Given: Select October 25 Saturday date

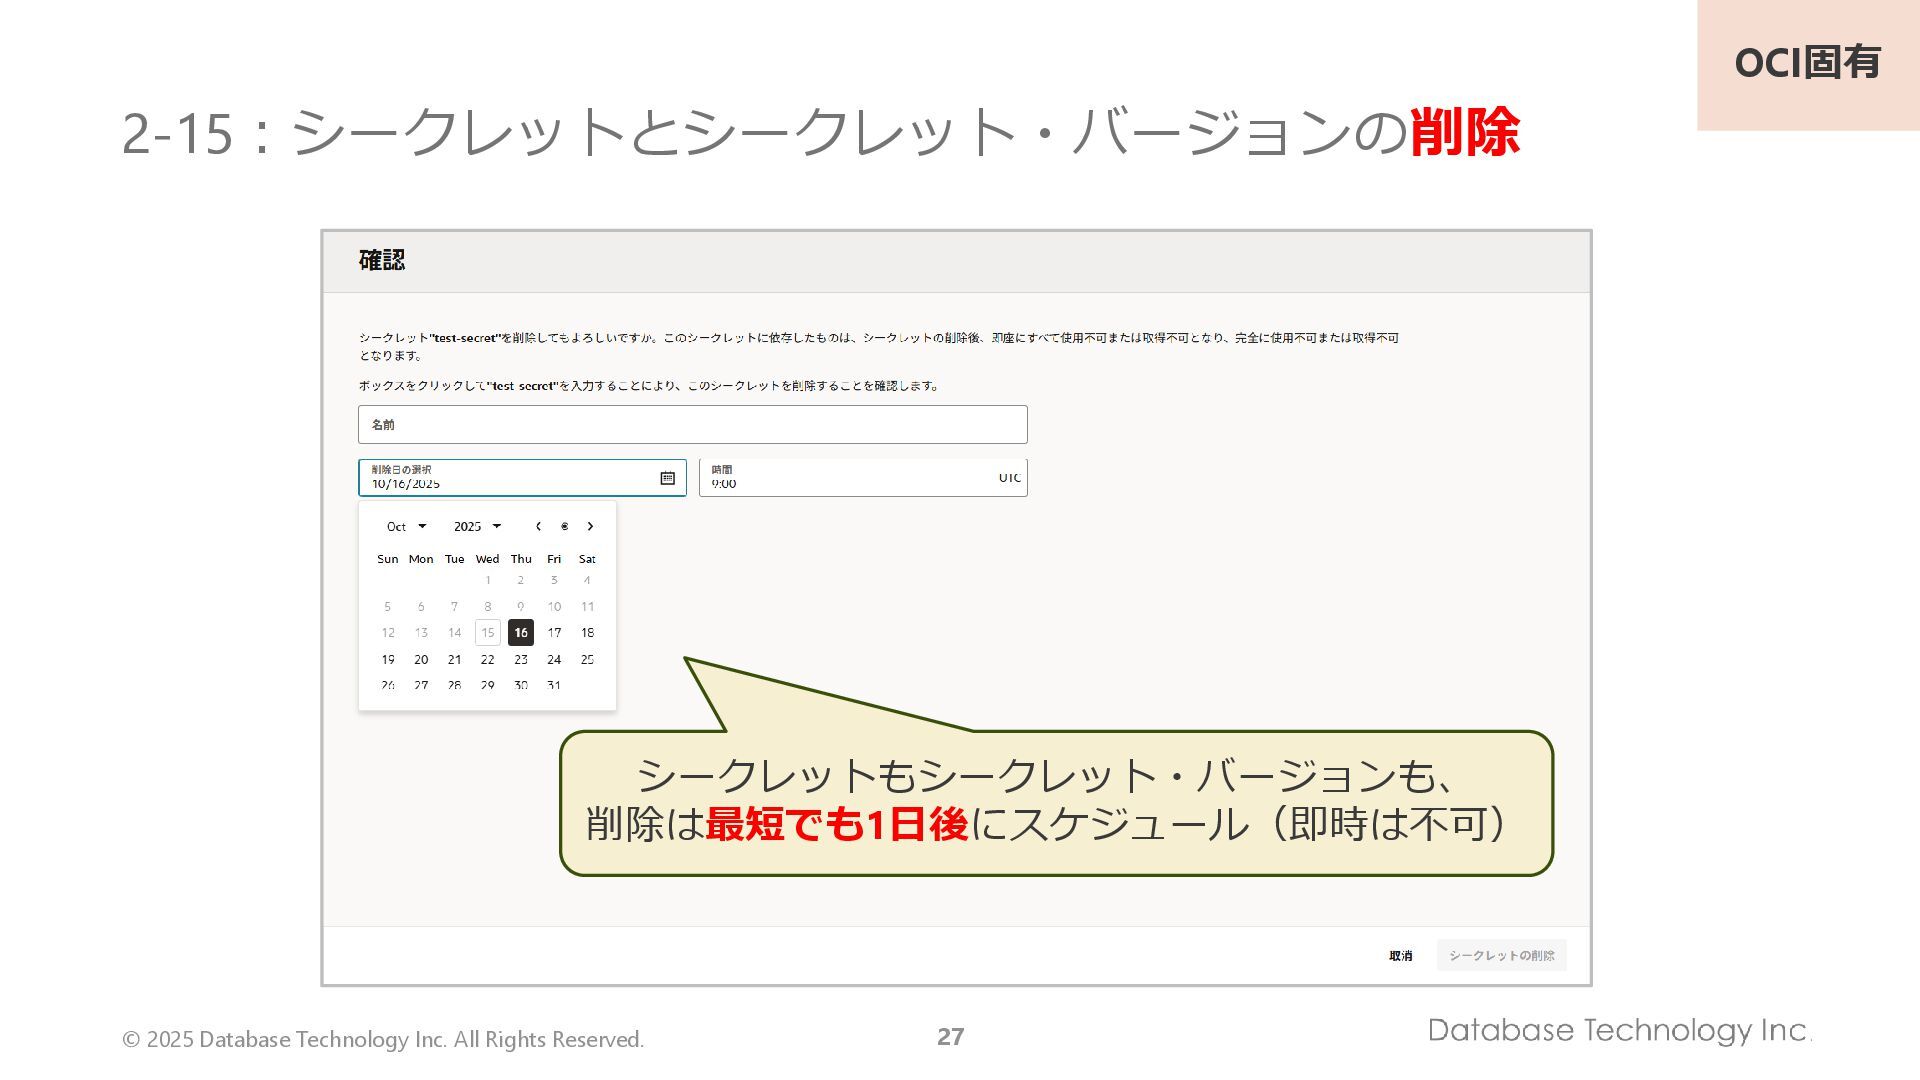Looking at the screenshot, I should coord(587,659).
